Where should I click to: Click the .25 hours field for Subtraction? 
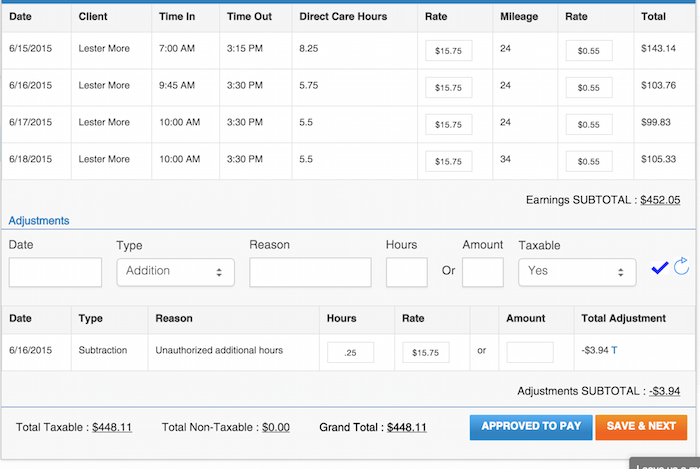(x=350, y=352)
